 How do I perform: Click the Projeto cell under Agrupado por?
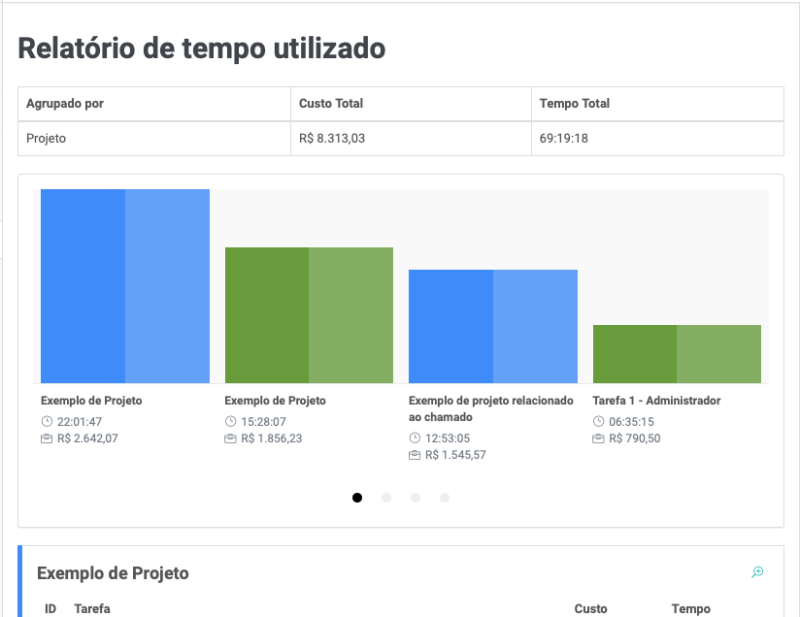point(46,139)
